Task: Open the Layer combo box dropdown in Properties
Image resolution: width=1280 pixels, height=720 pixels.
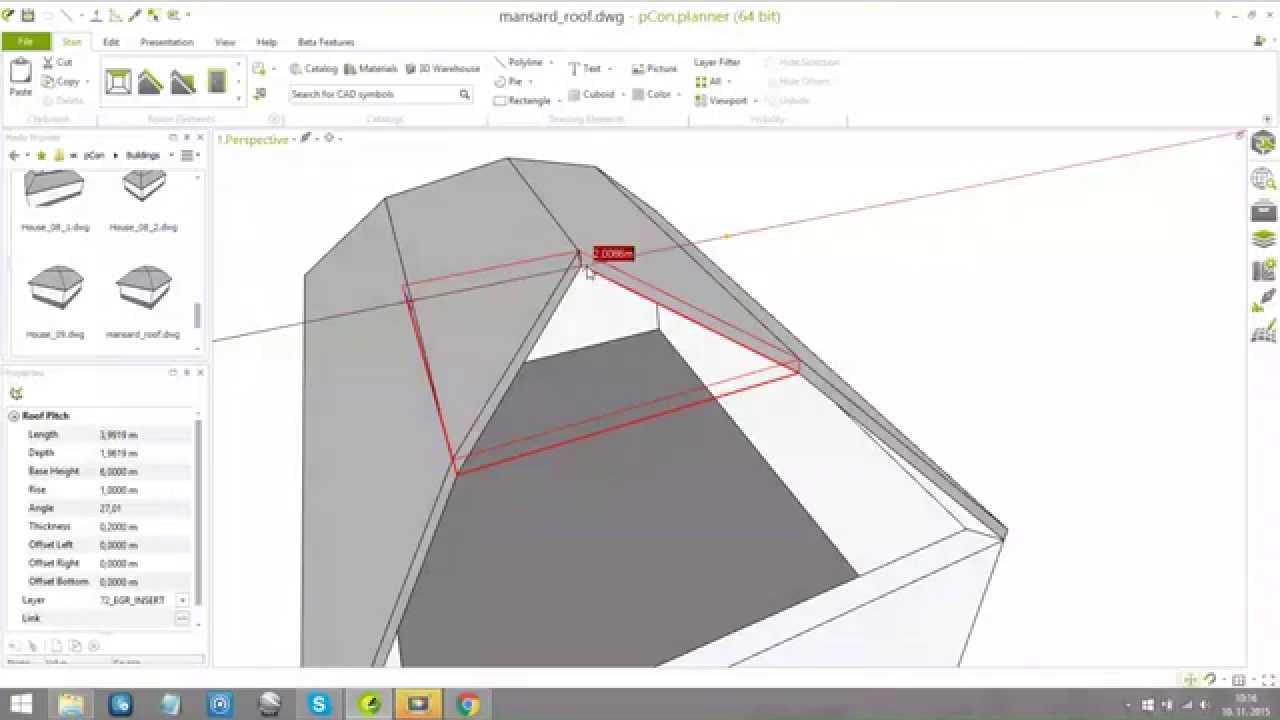Action: click(182, 600)
